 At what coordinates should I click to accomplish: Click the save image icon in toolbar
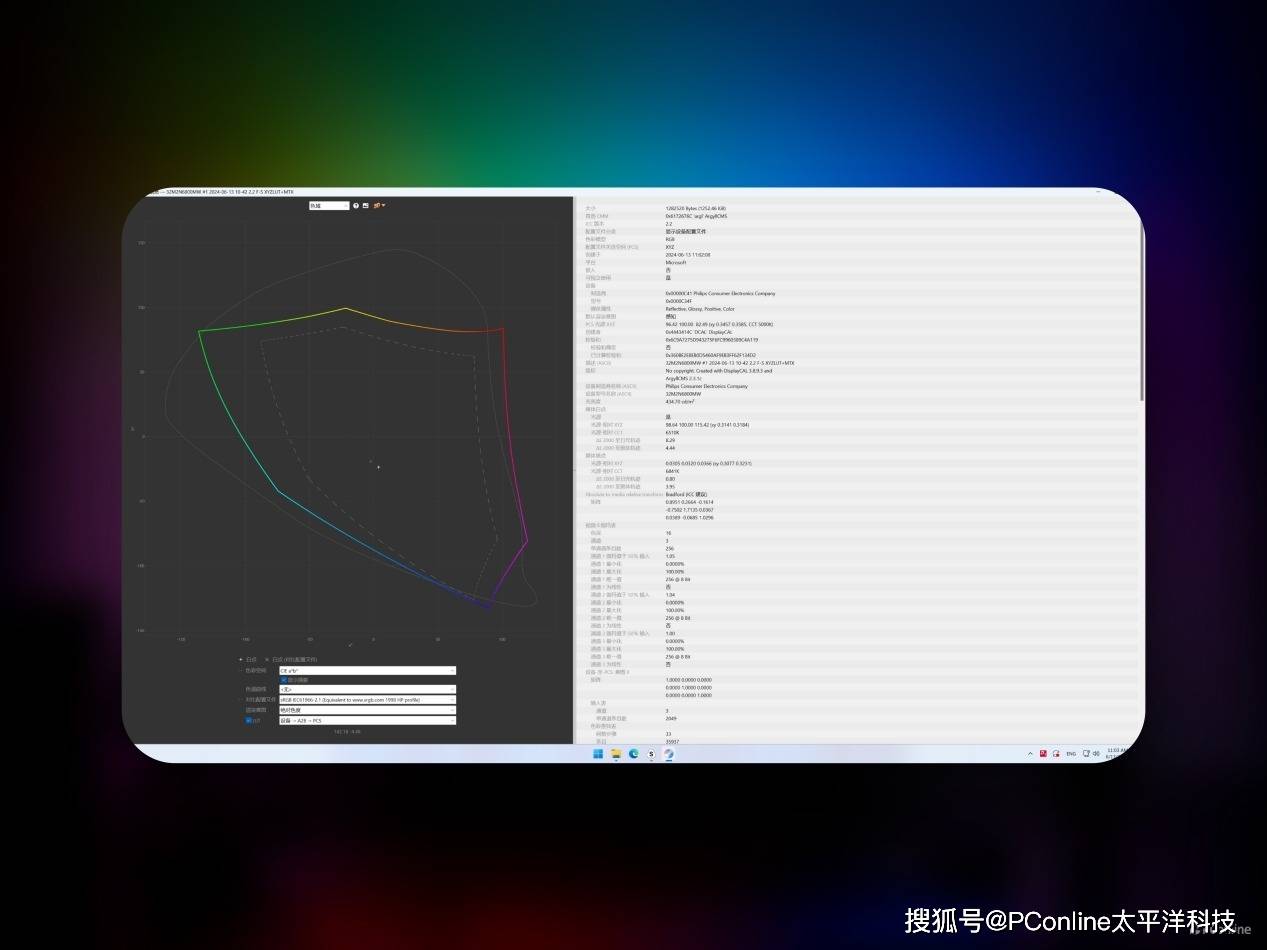[x=366, y=206]
